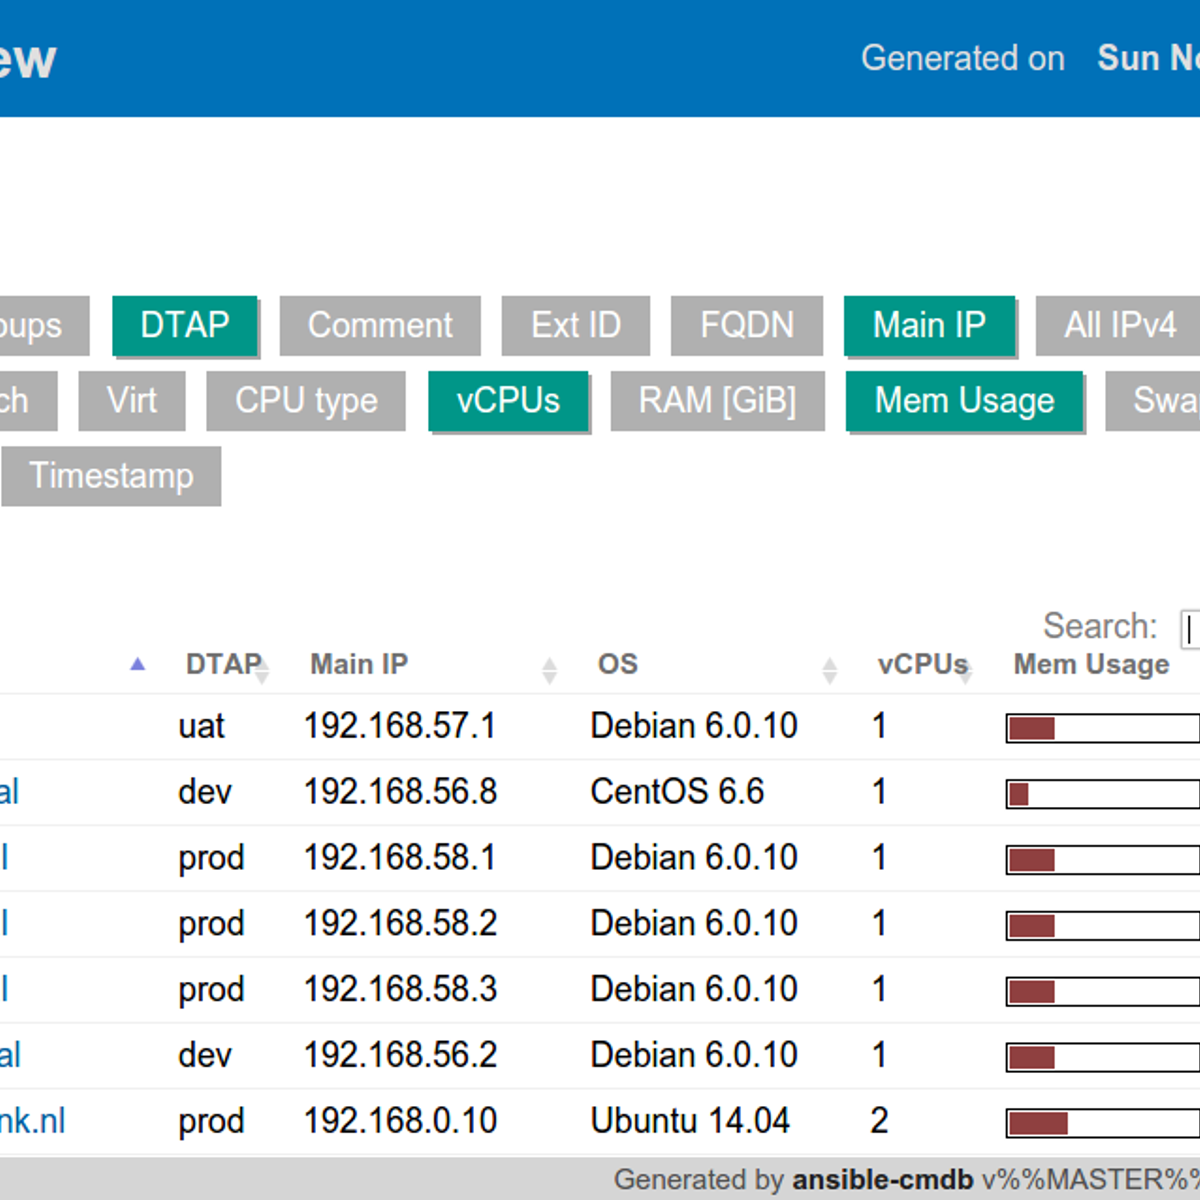Open the prod host link ending in nk.nl

pos(33,1121)
